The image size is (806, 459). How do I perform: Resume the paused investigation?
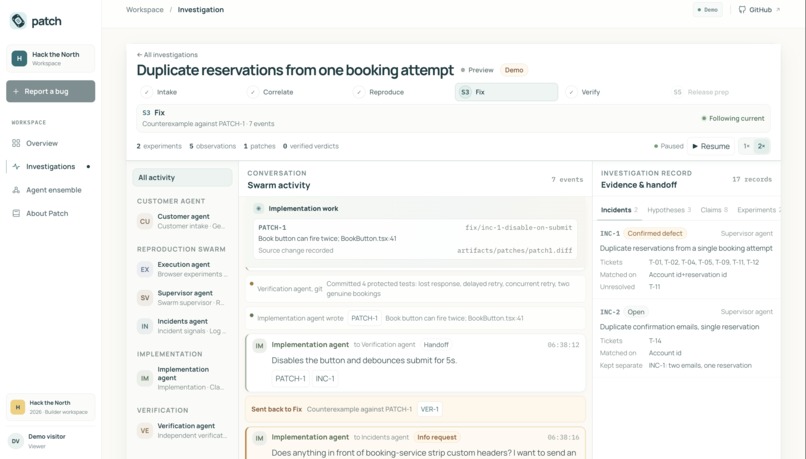pos(711,146)
